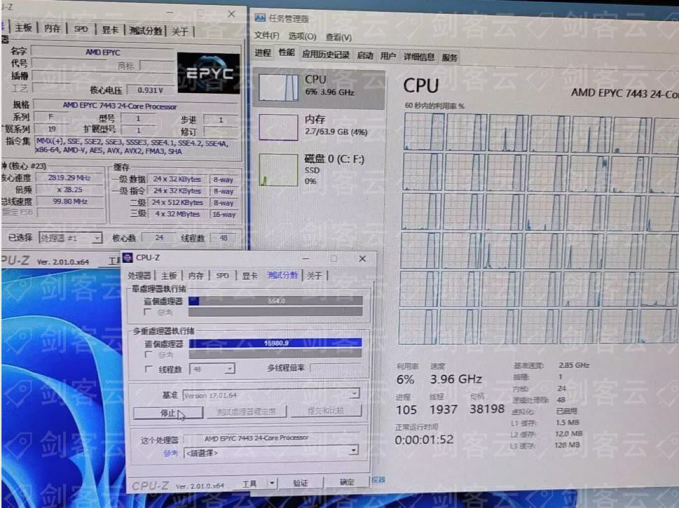Click the 提交和比较 button

click(326, 411)
